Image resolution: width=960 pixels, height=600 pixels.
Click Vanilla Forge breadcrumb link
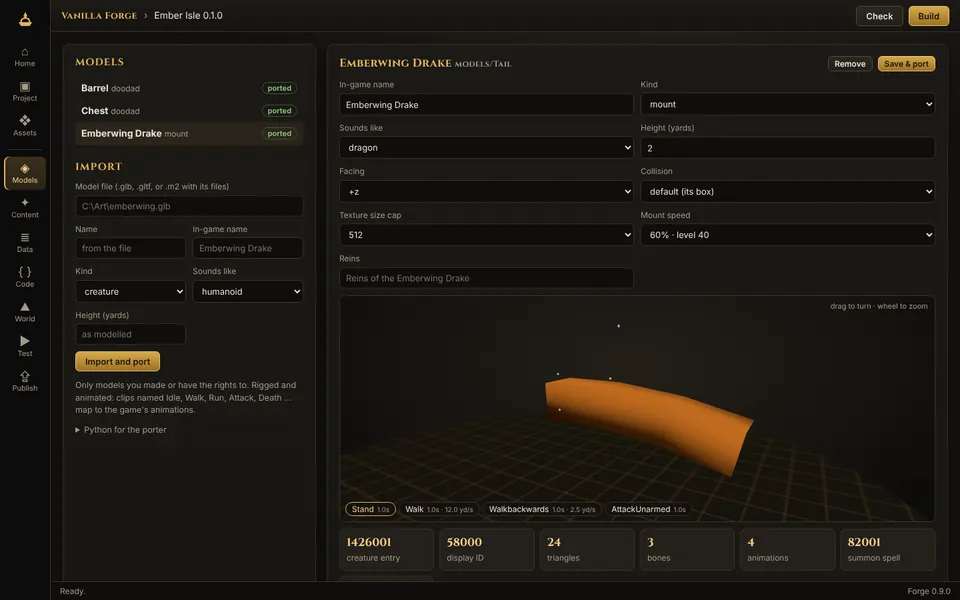[99, 15]
